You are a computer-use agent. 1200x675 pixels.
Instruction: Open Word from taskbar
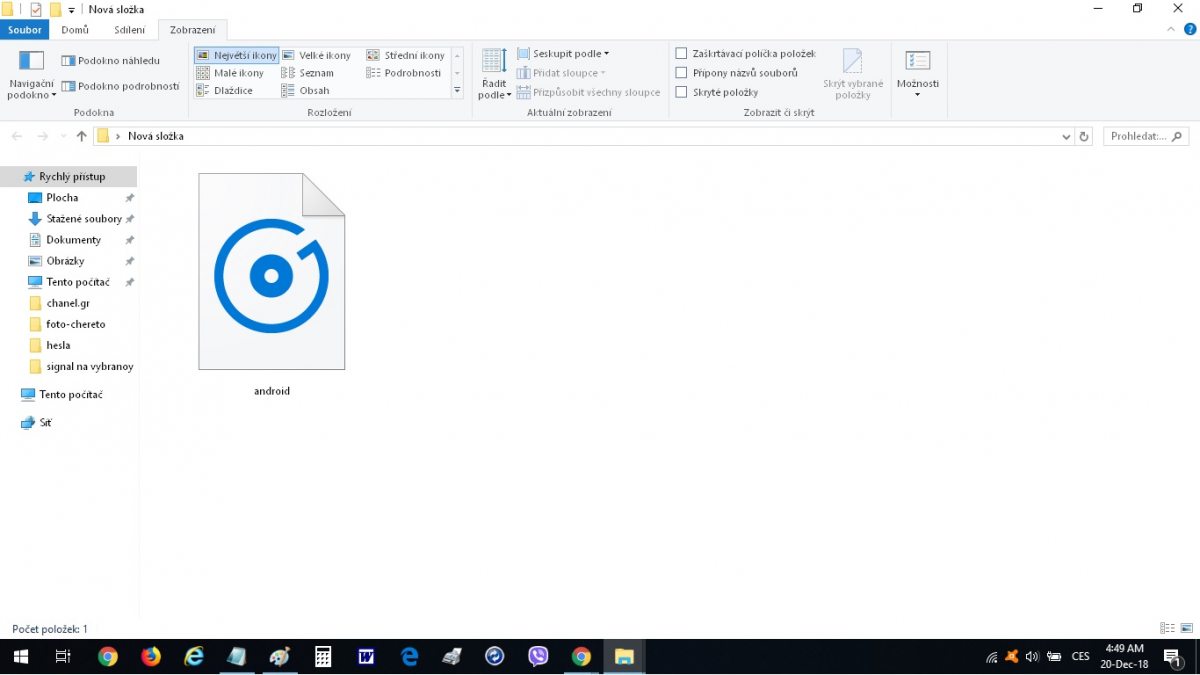tap(366, 657)
